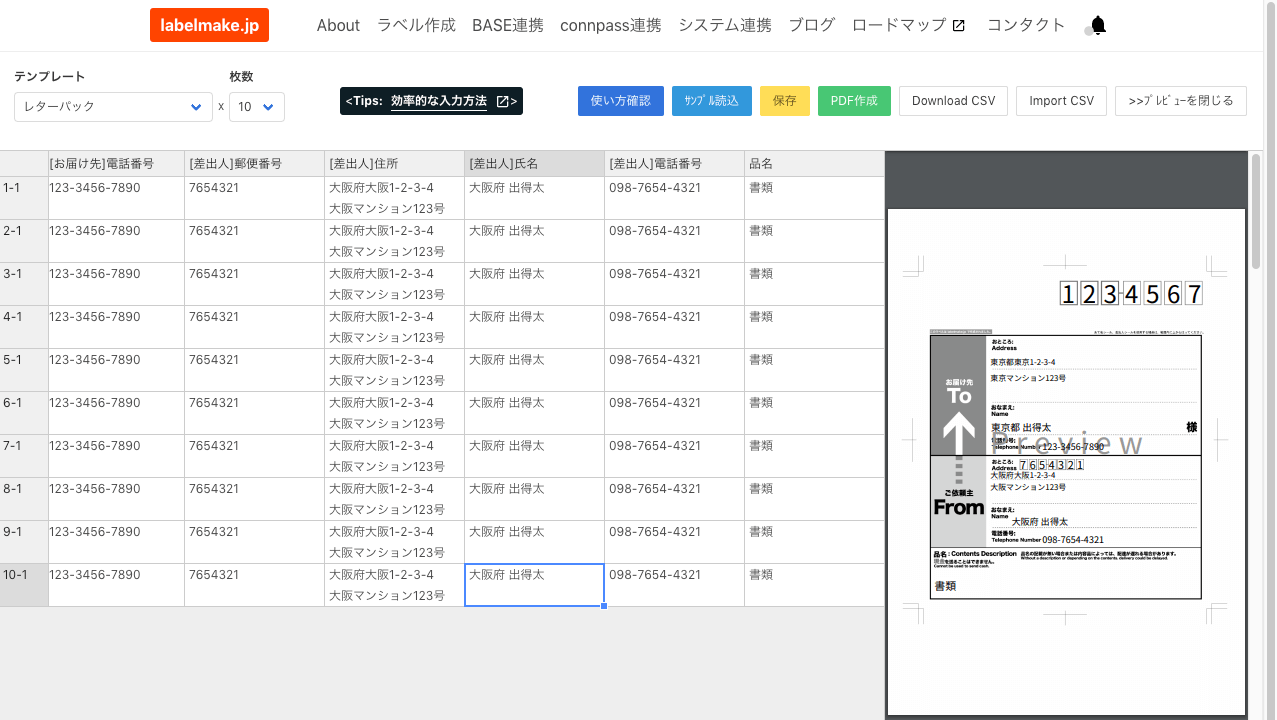Open the テンプレート dropdown showing レターパック

coord(113,106)
